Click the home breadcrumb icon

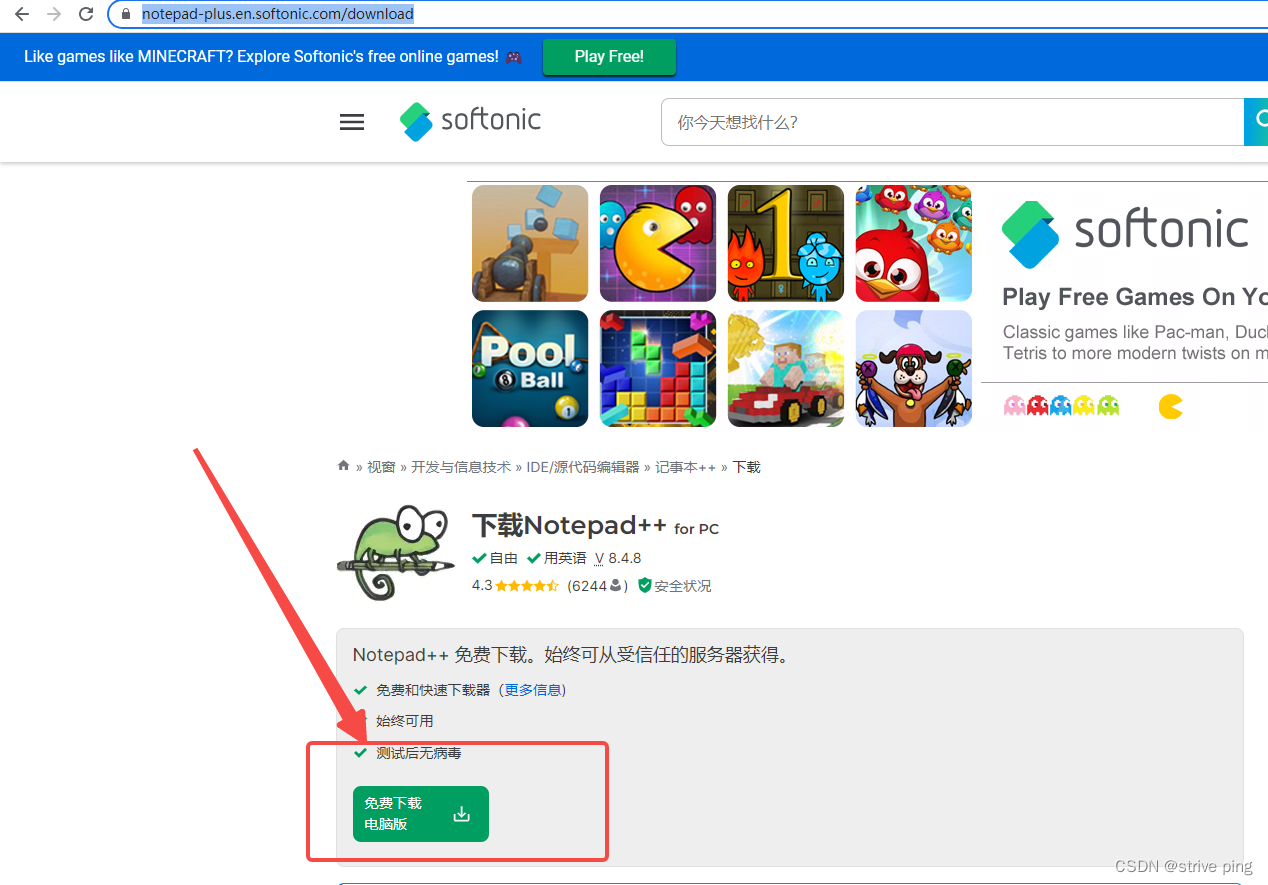click(x=344, y=466)
